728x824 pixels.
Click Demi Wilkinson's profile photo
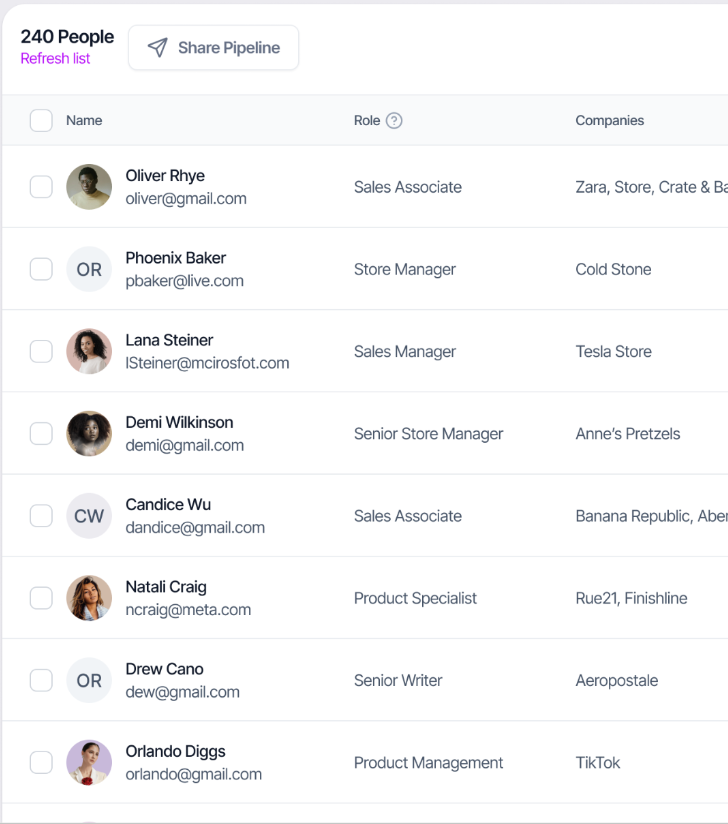(x=89, y=434)
